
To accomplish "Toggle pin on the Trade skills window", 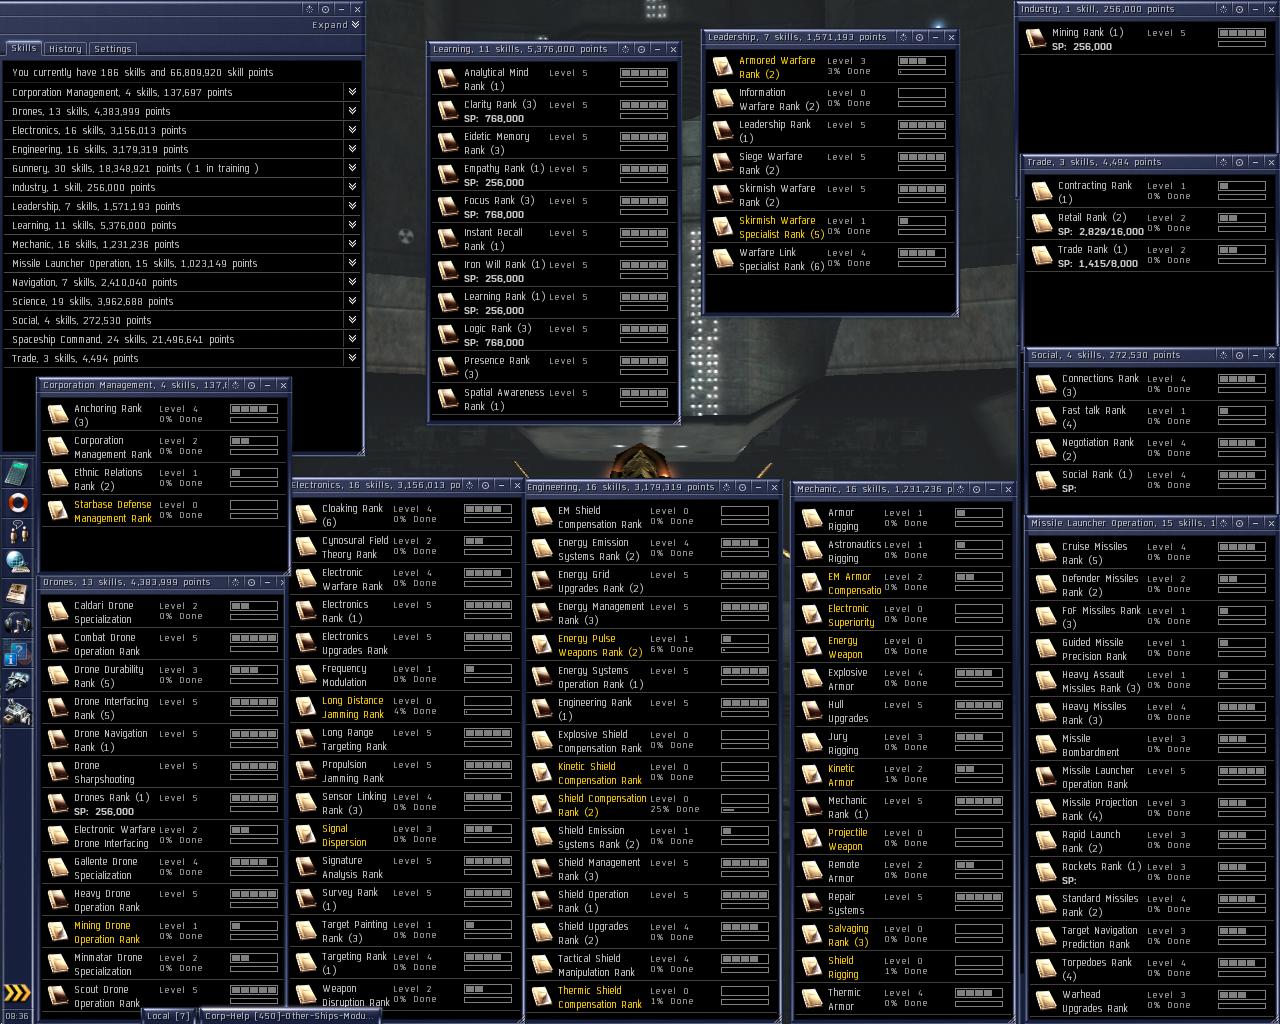I will coord(1239,162).
